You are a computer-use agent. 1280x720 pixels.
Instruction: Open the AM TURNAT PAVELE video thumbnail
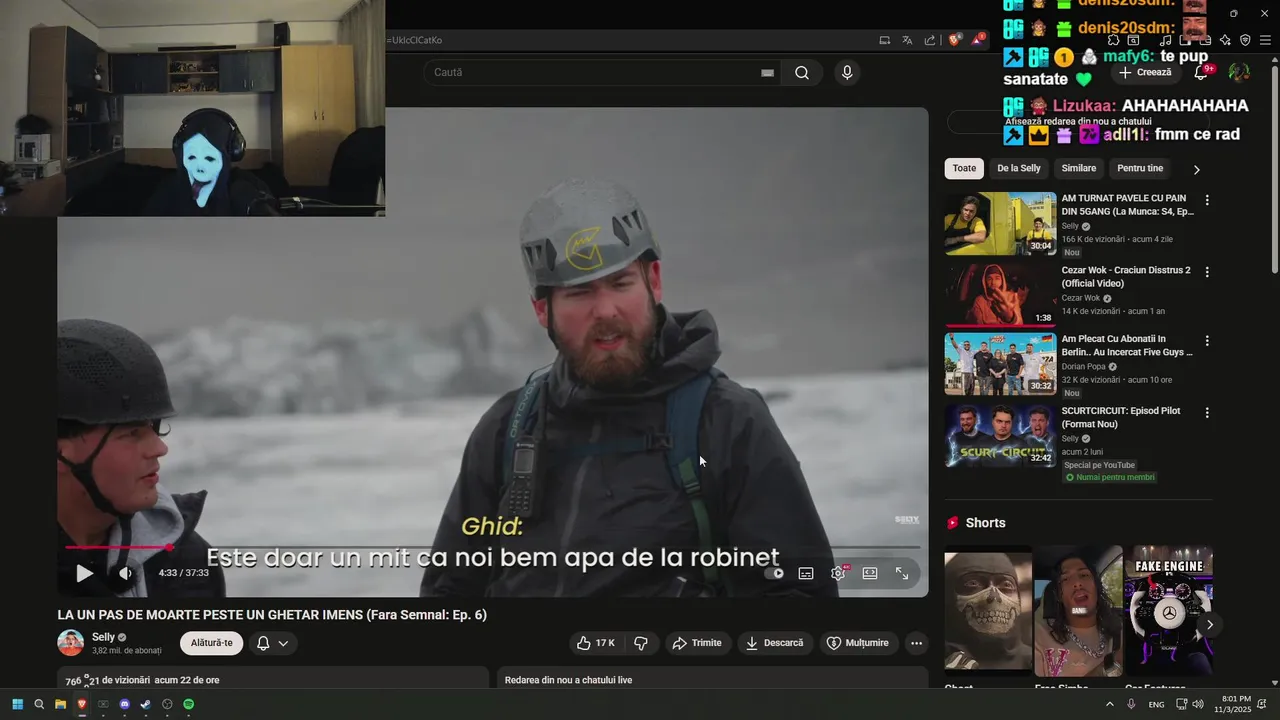tap(1000, 223)
